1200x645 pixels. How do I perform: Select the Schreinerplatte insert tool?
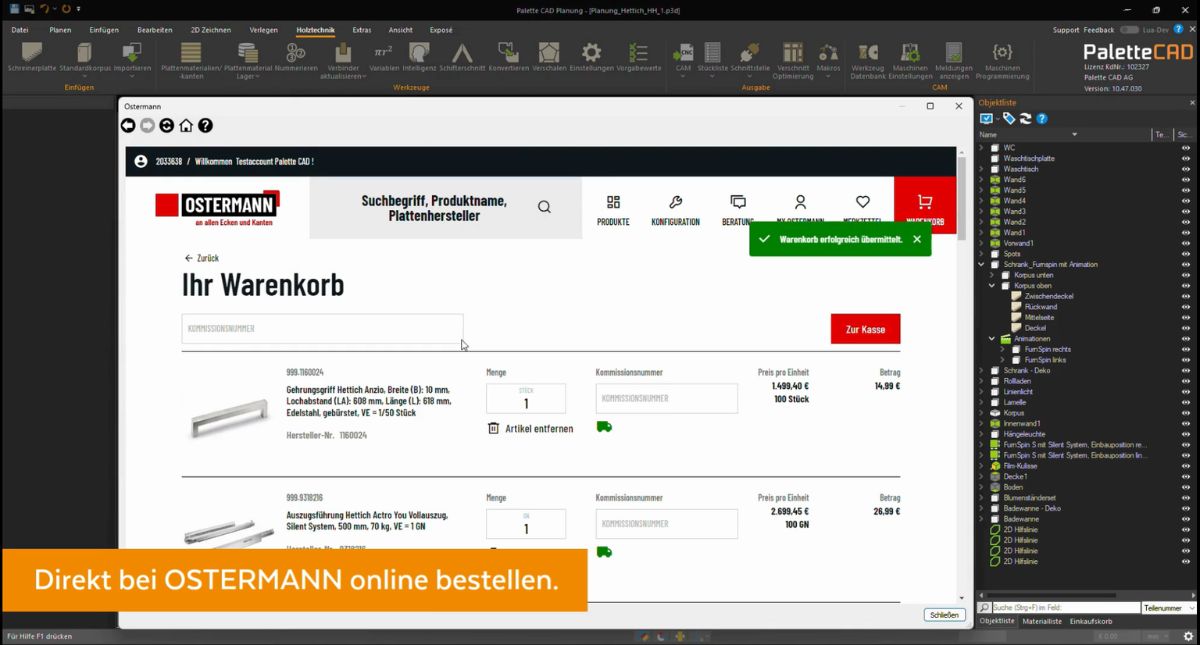(30, 57)
